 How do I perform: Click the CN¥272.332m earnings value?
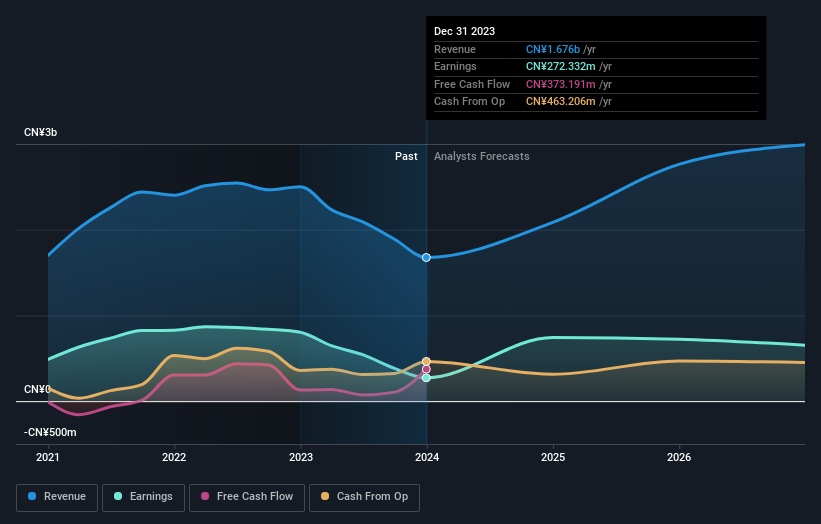tap(561, 66)
